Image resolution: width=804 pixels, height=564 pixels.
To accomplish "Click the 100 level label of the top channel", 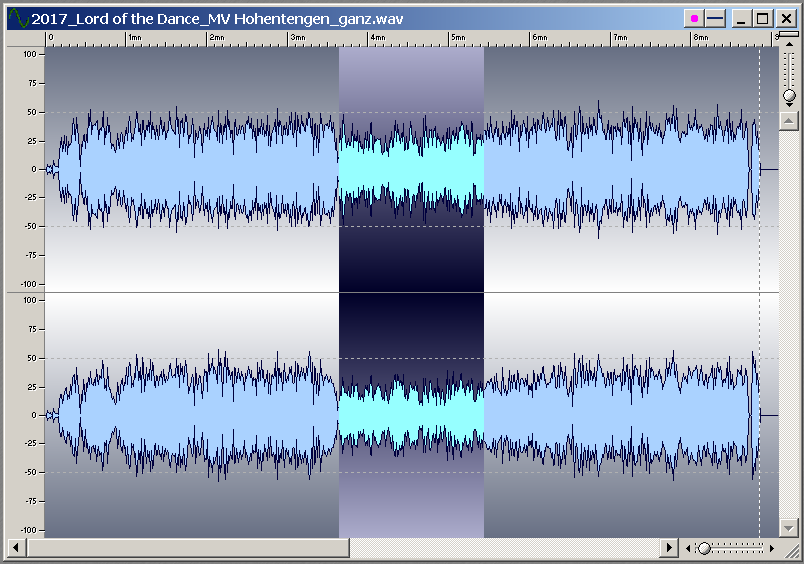I will 30,54.
